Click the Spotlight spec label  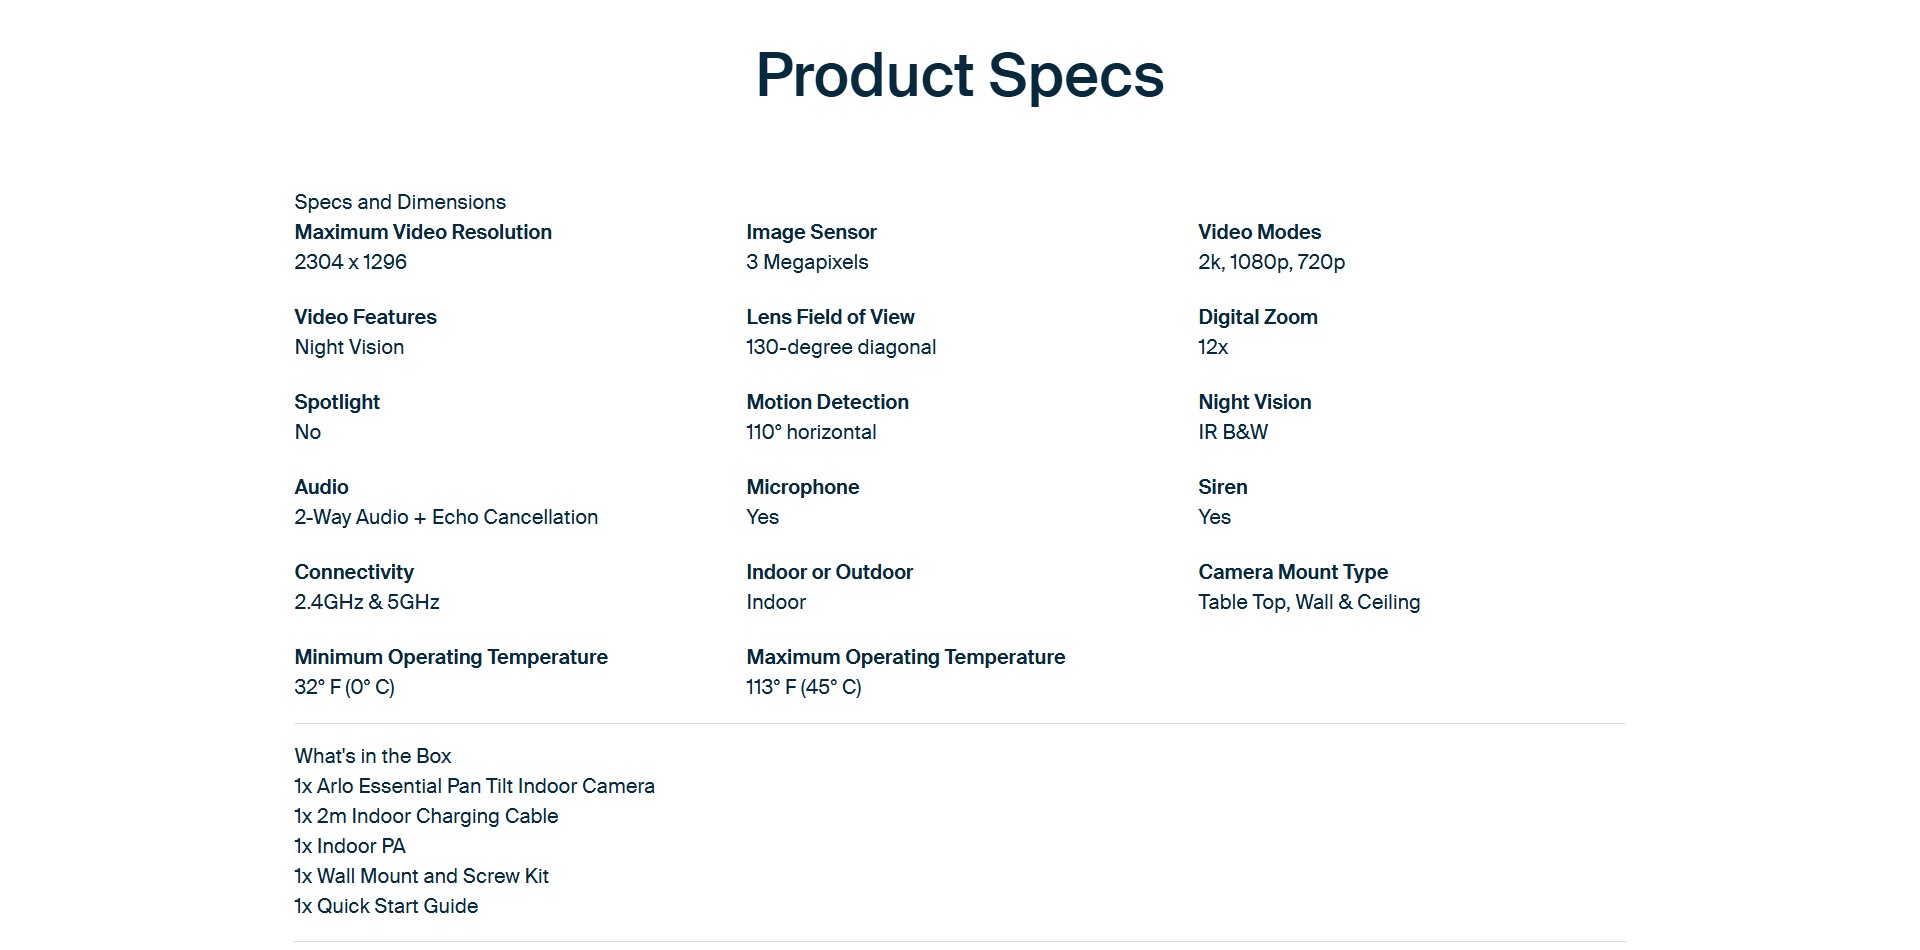(337, 402)
